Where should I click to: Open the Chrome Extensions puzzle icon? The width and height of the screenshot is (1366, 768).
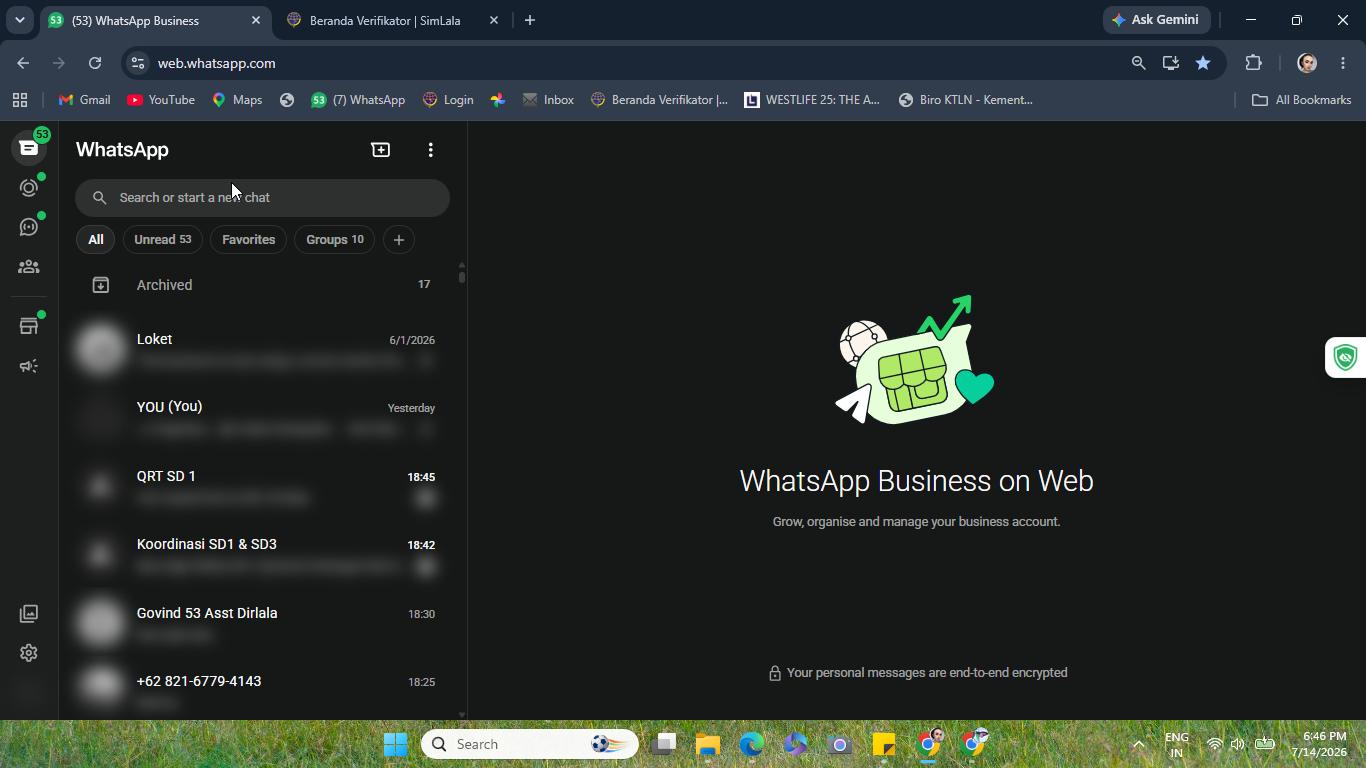1253,63
